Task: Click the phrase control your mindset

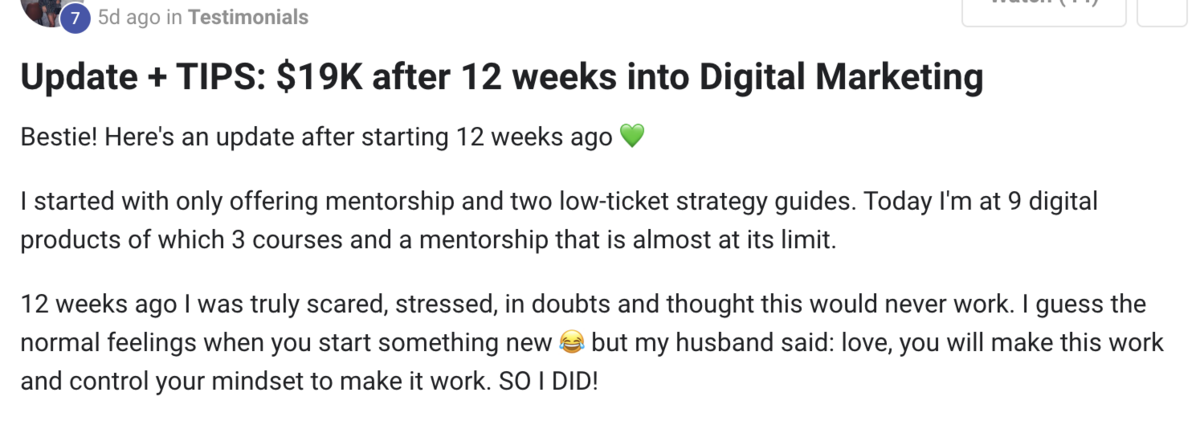Action: pos(161,383)
